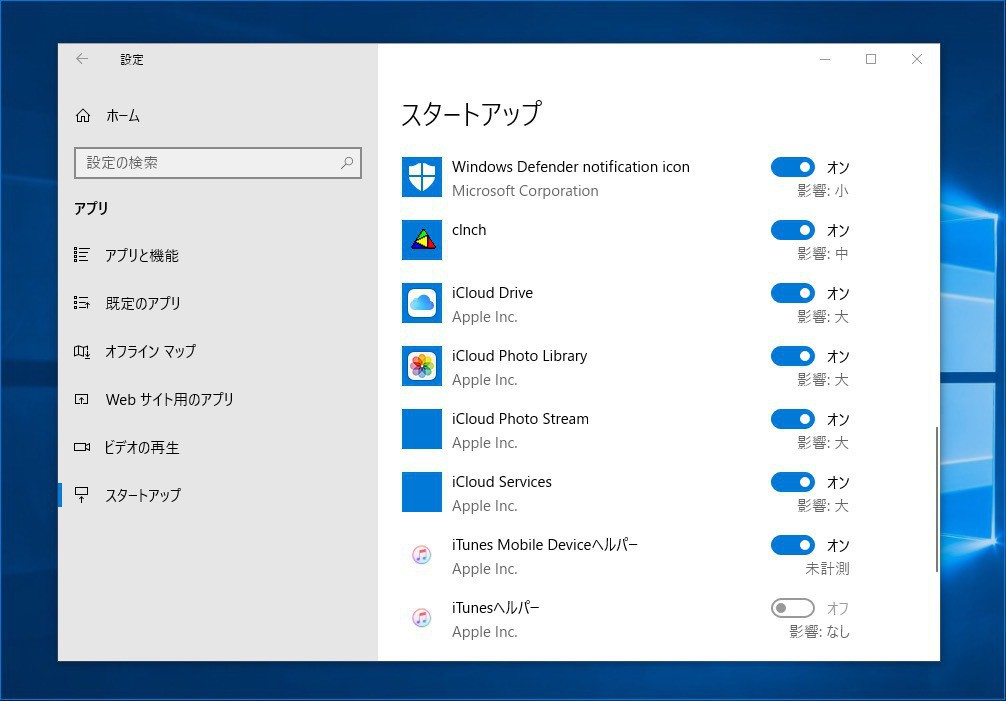The width and height of the screenshot is (1006, 701).
Task: Open オフライン マップ settings
Action: [x=150, y=351]
